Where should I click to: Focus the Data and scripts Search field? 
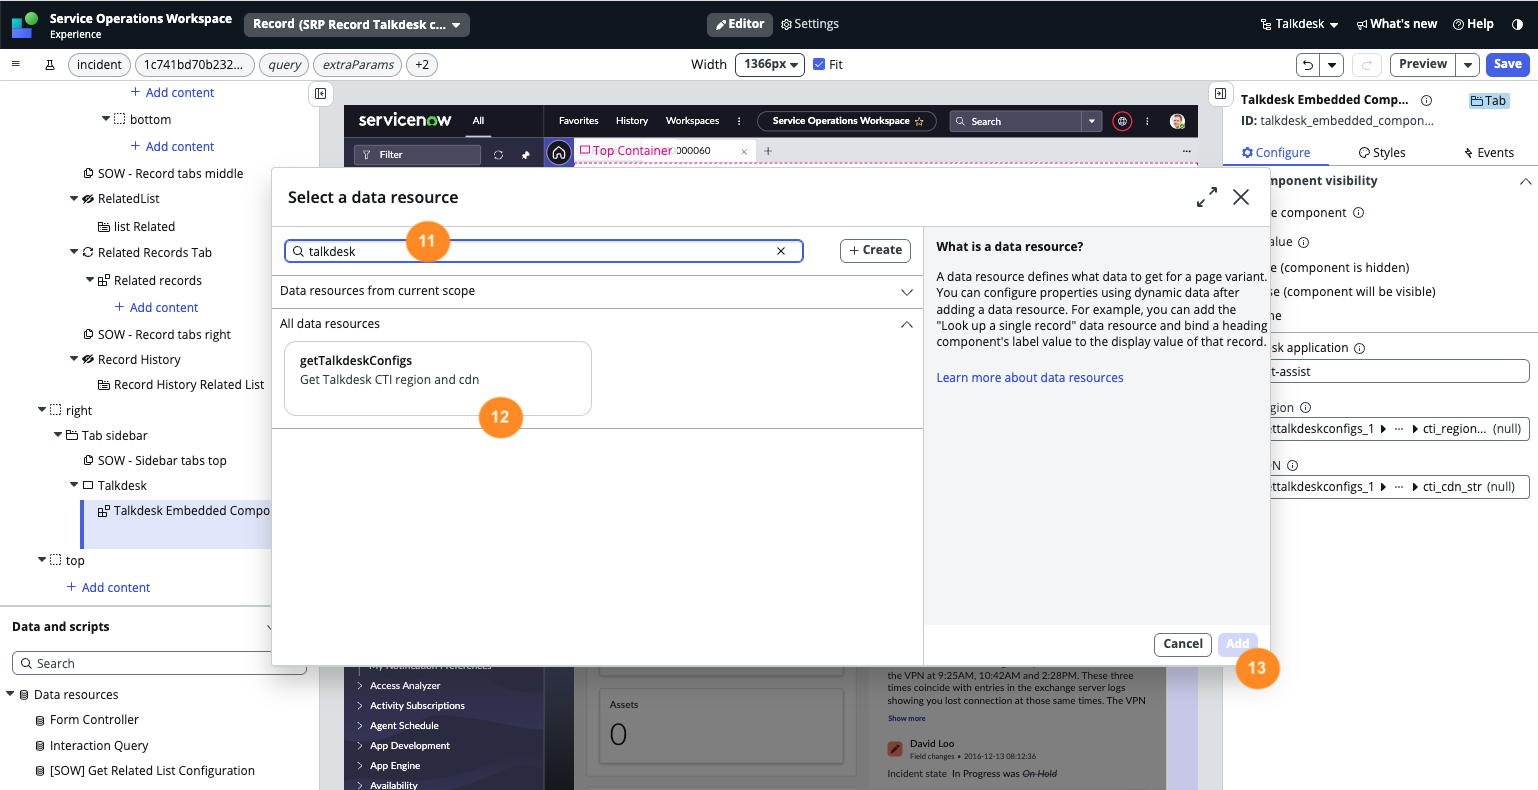pyautogui.click(x=160, y=664)
